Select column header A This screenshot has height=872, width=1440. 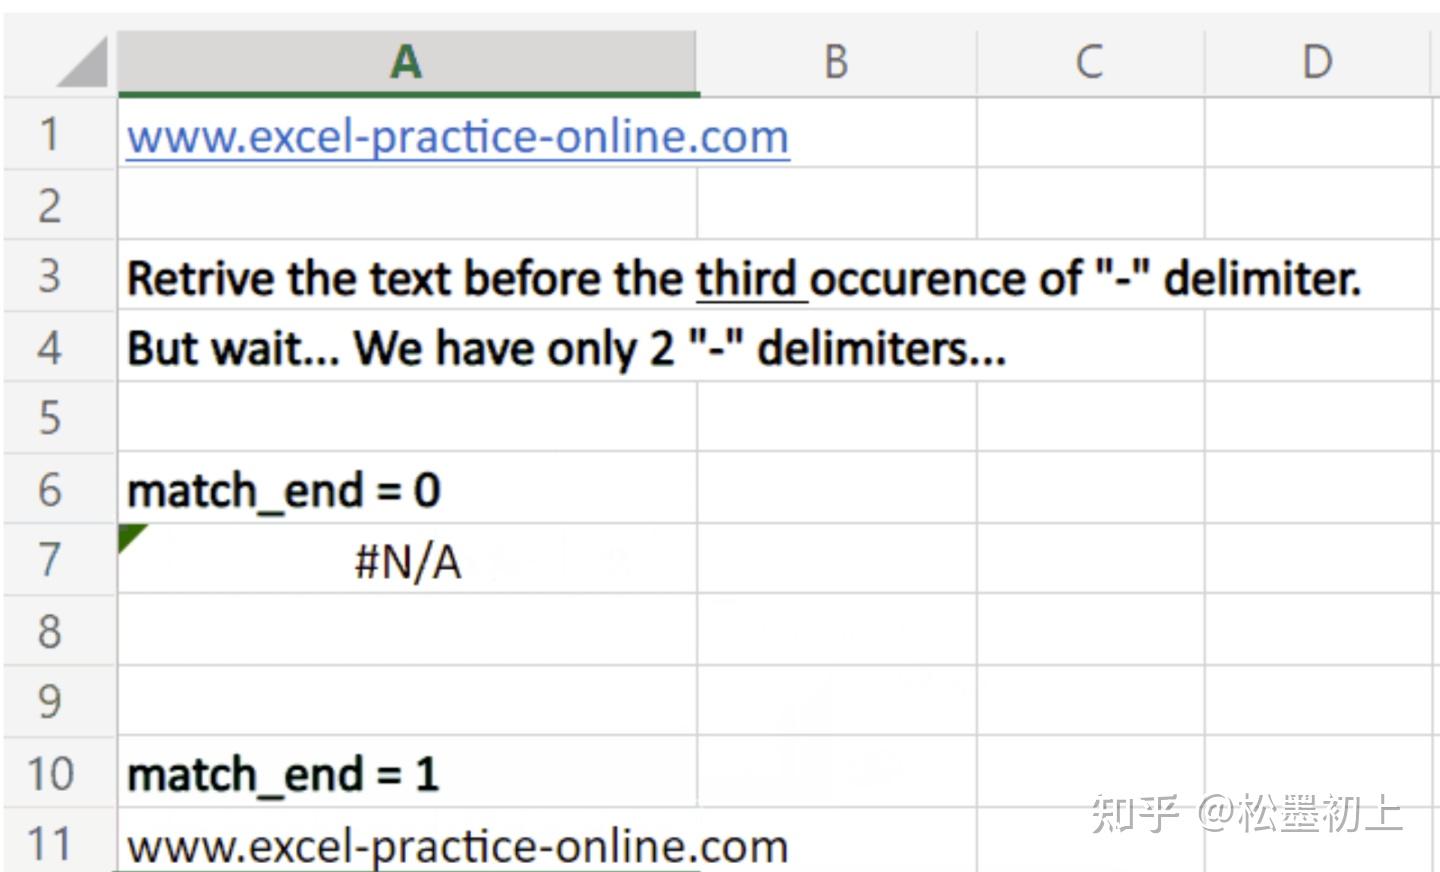coord(405,62)
